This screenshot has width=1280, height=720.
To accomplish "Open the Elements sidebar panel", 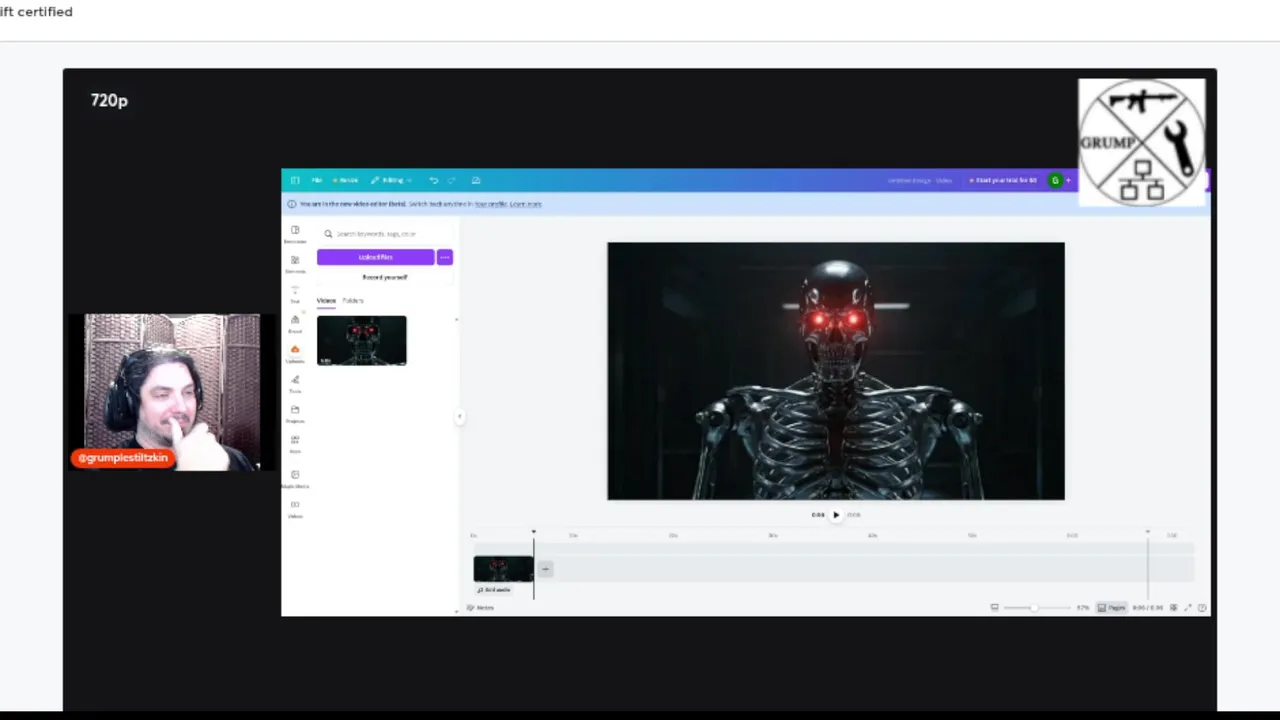I will [295, 264].
